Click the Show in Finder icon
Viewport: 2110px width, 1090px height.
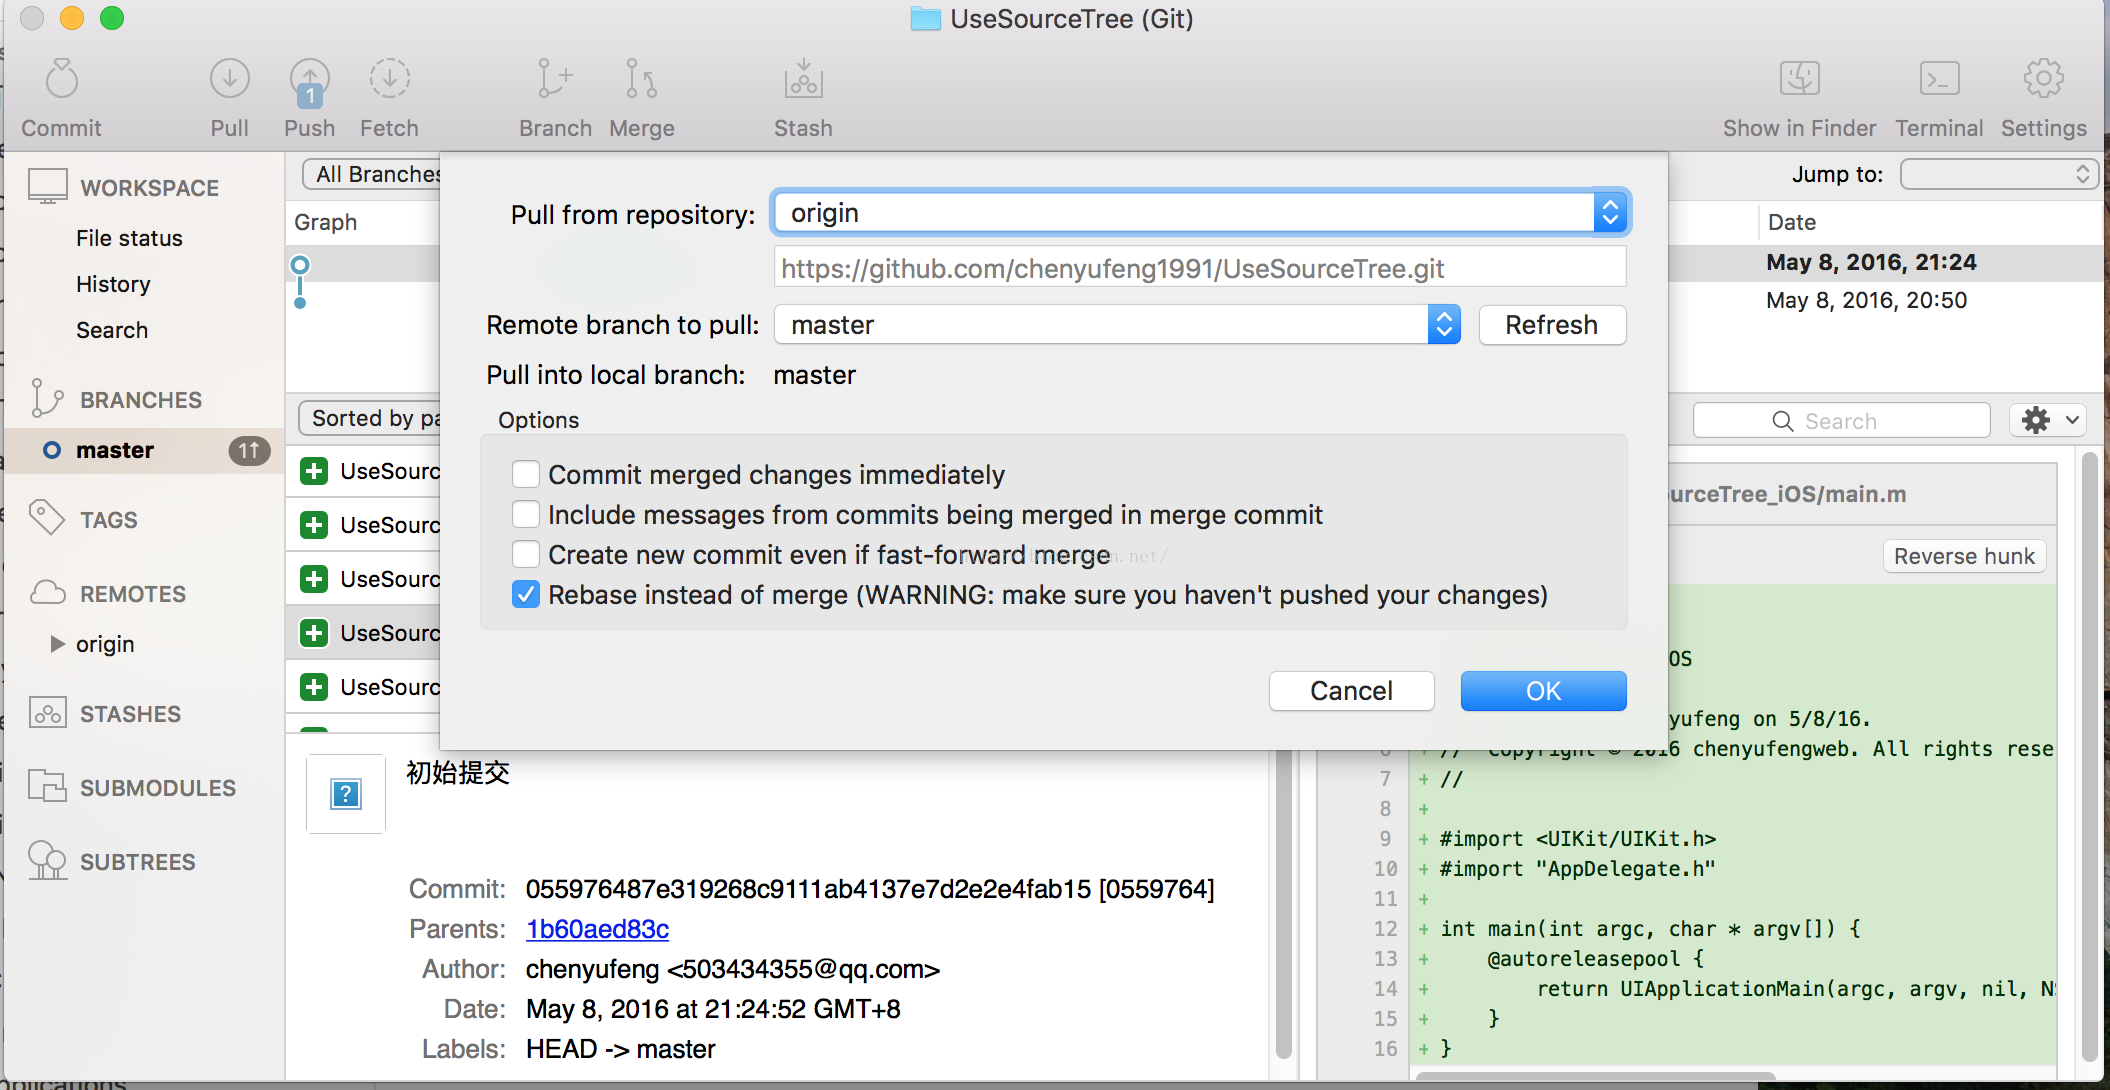(x=1799, y=80)
